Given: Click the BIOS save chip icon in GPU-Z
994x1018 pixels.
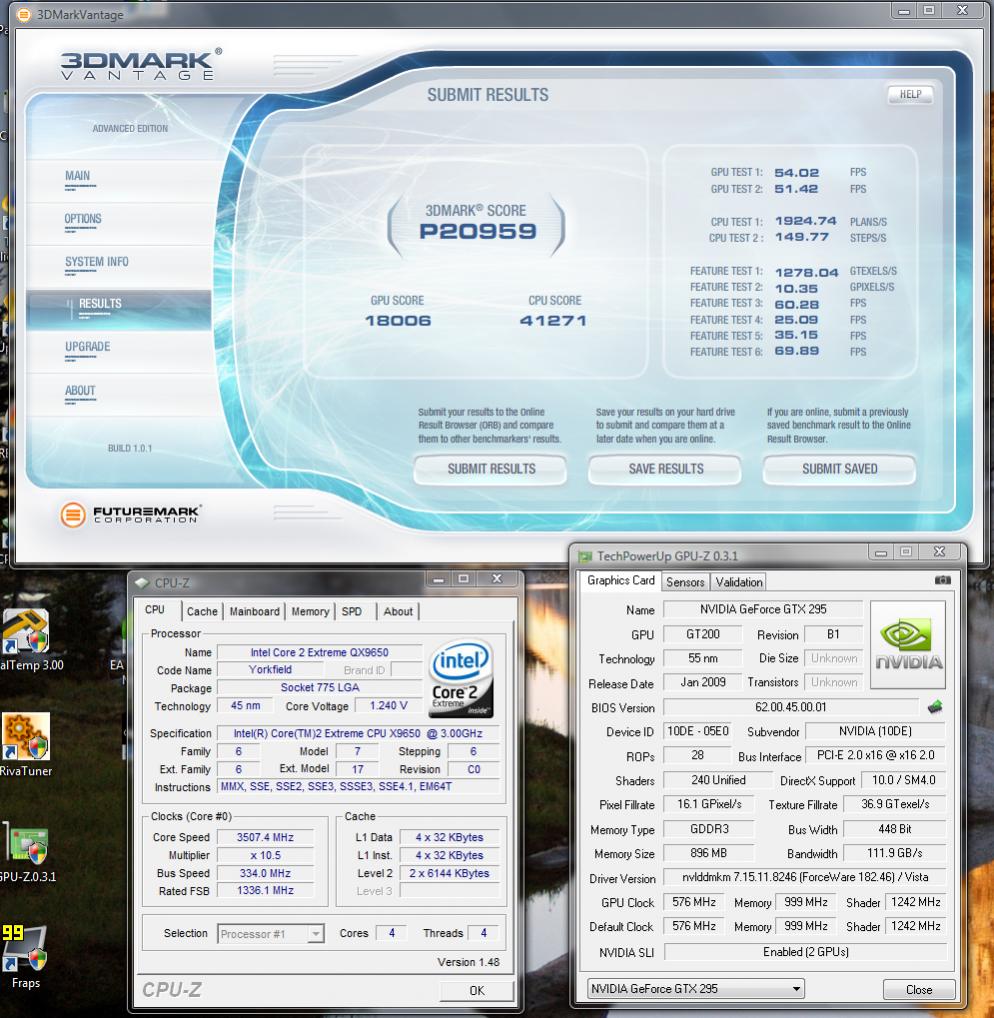Looking at the screenshot, I should click(935, 707).
